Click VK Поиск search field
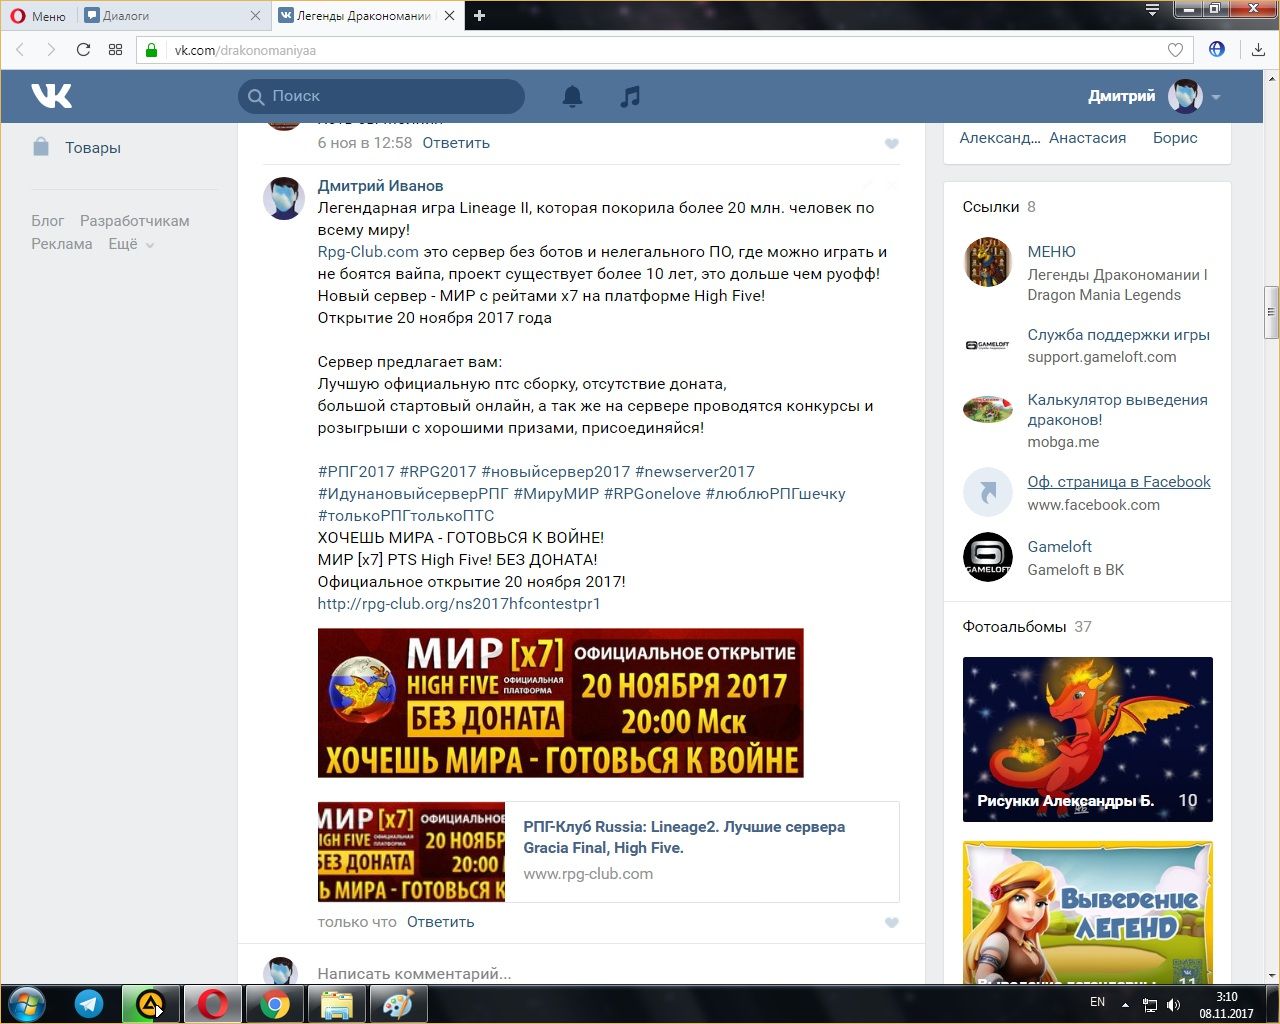1280x1024 pixels. click(381, 96)
